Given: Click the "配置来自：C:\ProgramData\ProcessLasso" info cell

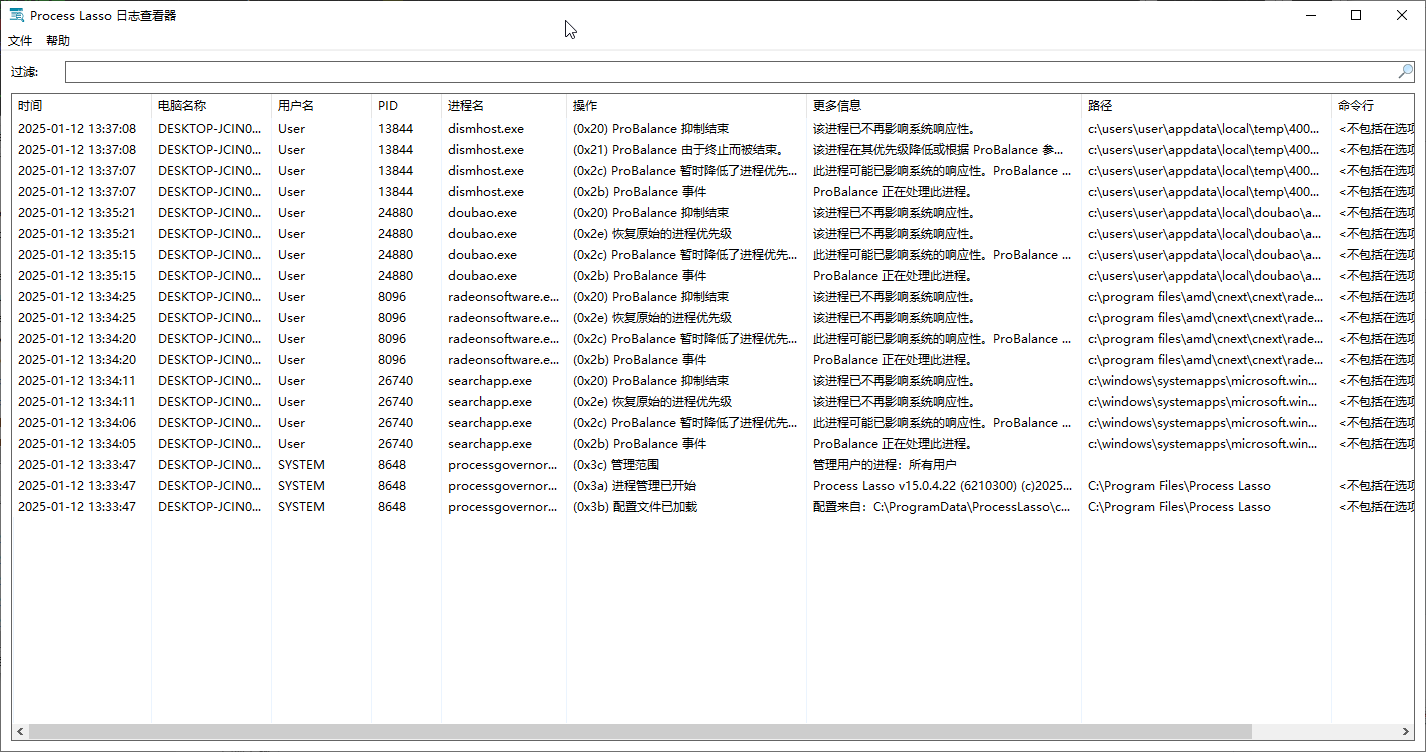Looking at the screenshot, I should point(943,507).
